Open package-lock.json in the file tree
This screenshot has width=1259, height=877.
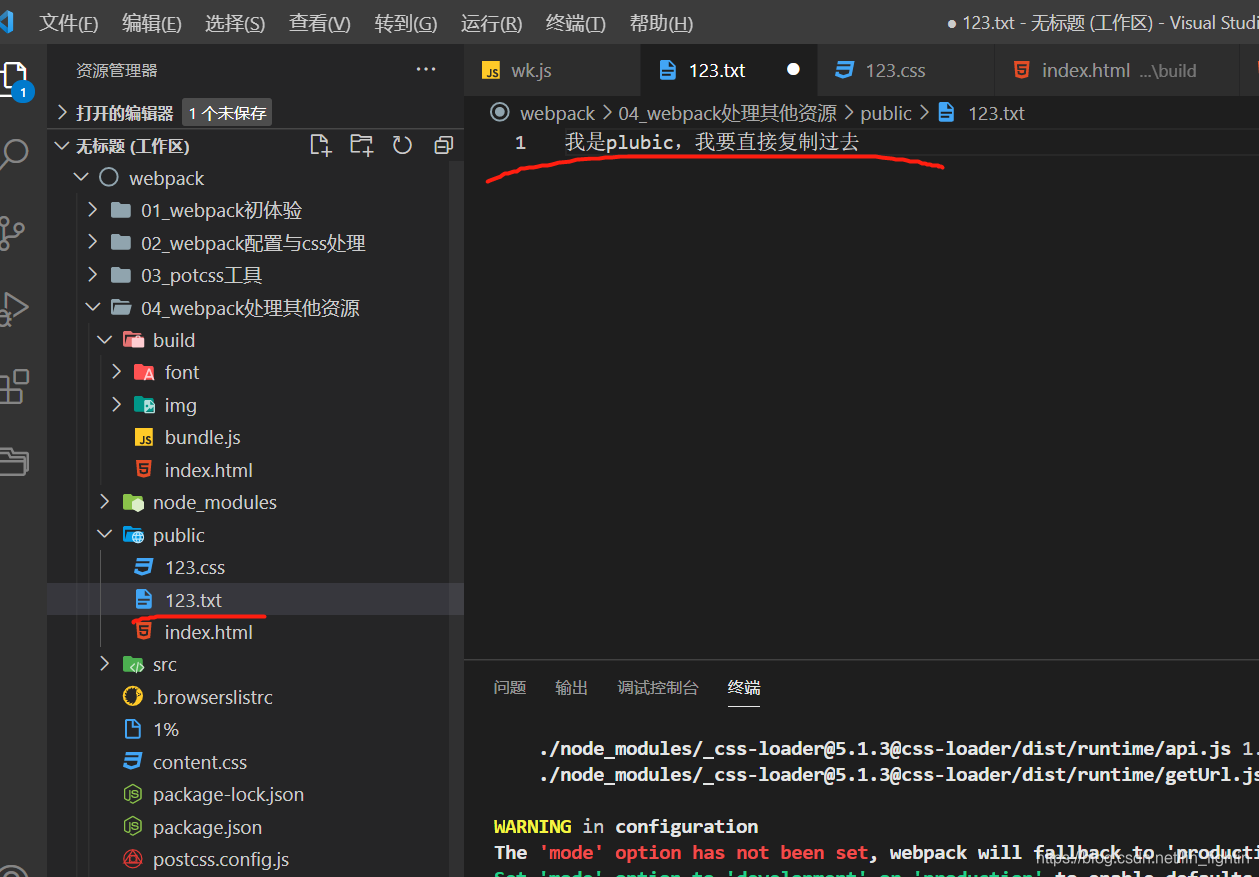255,794
